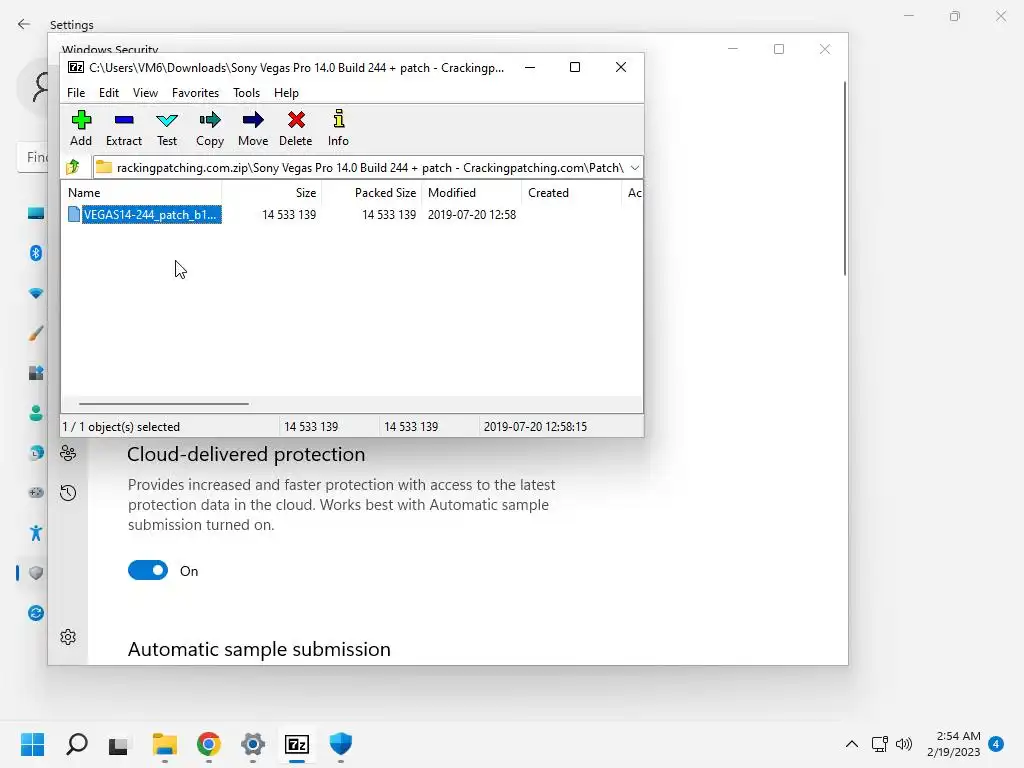Click the red Delete icon

296,128
